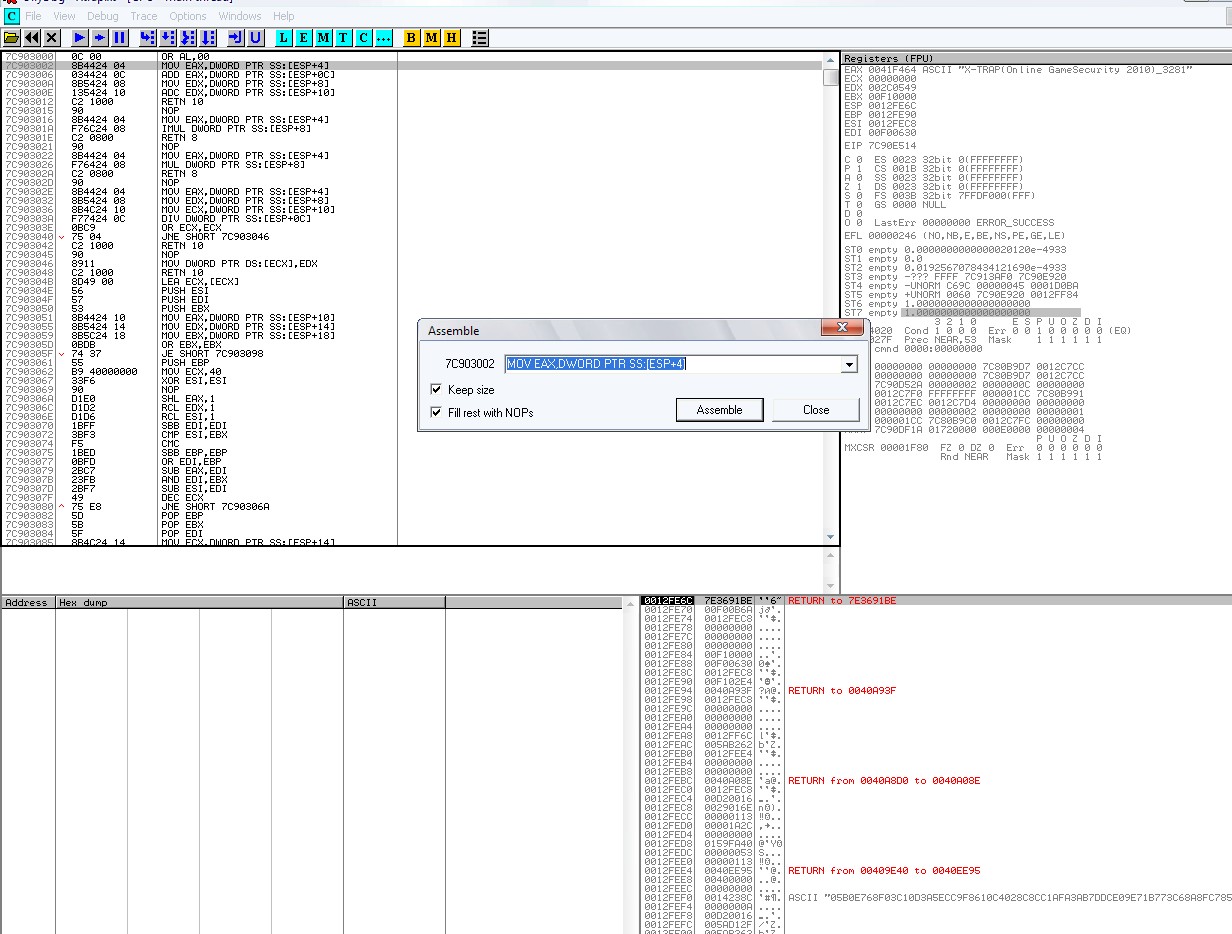Expand the Assemble command history dropdown

849,365
